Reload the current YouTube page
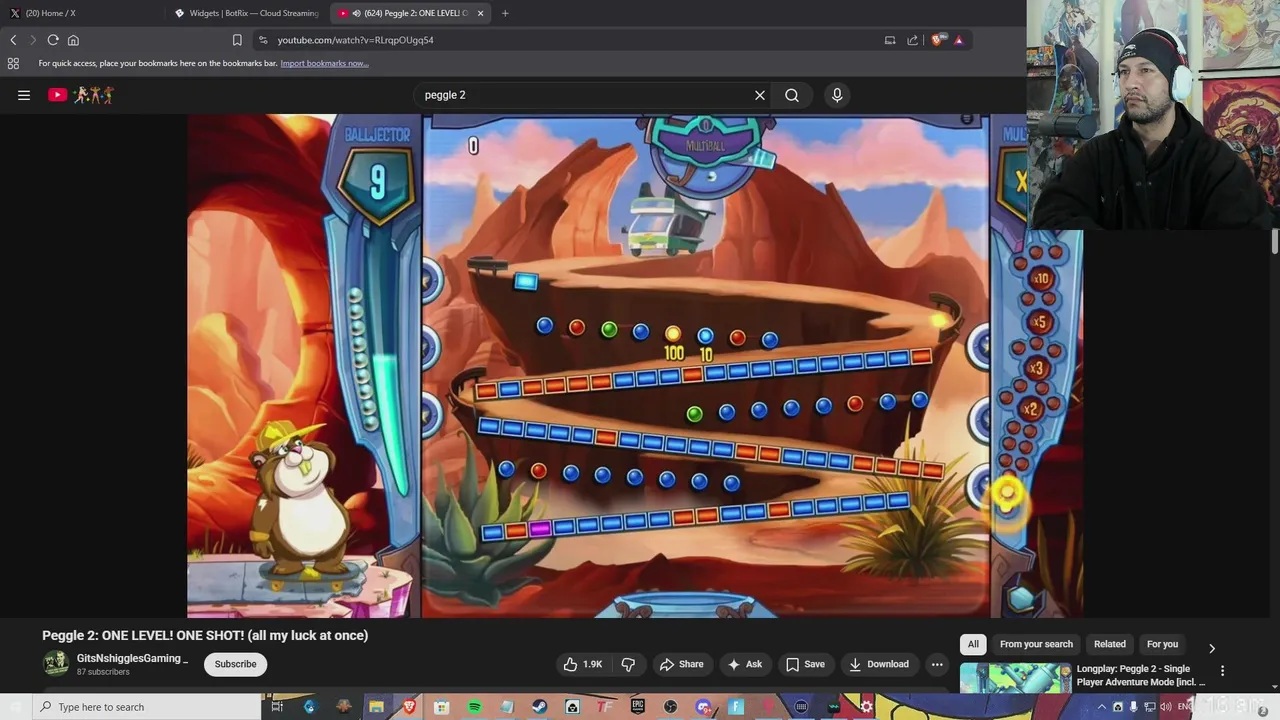The image size is (1280, 720). 53,40
